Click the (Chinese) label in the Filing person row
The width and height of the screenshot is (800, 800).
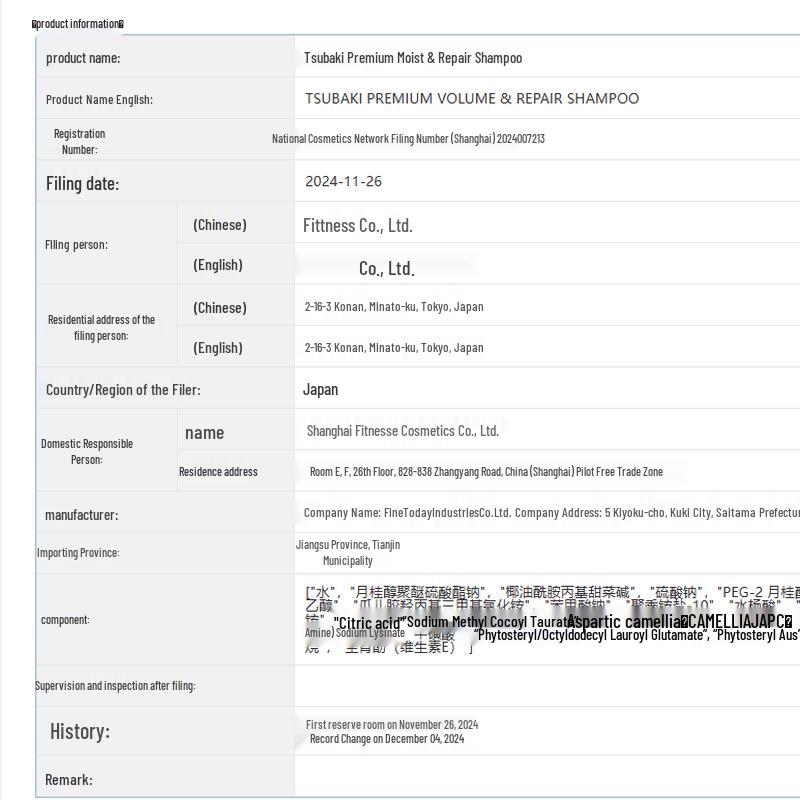219,225
